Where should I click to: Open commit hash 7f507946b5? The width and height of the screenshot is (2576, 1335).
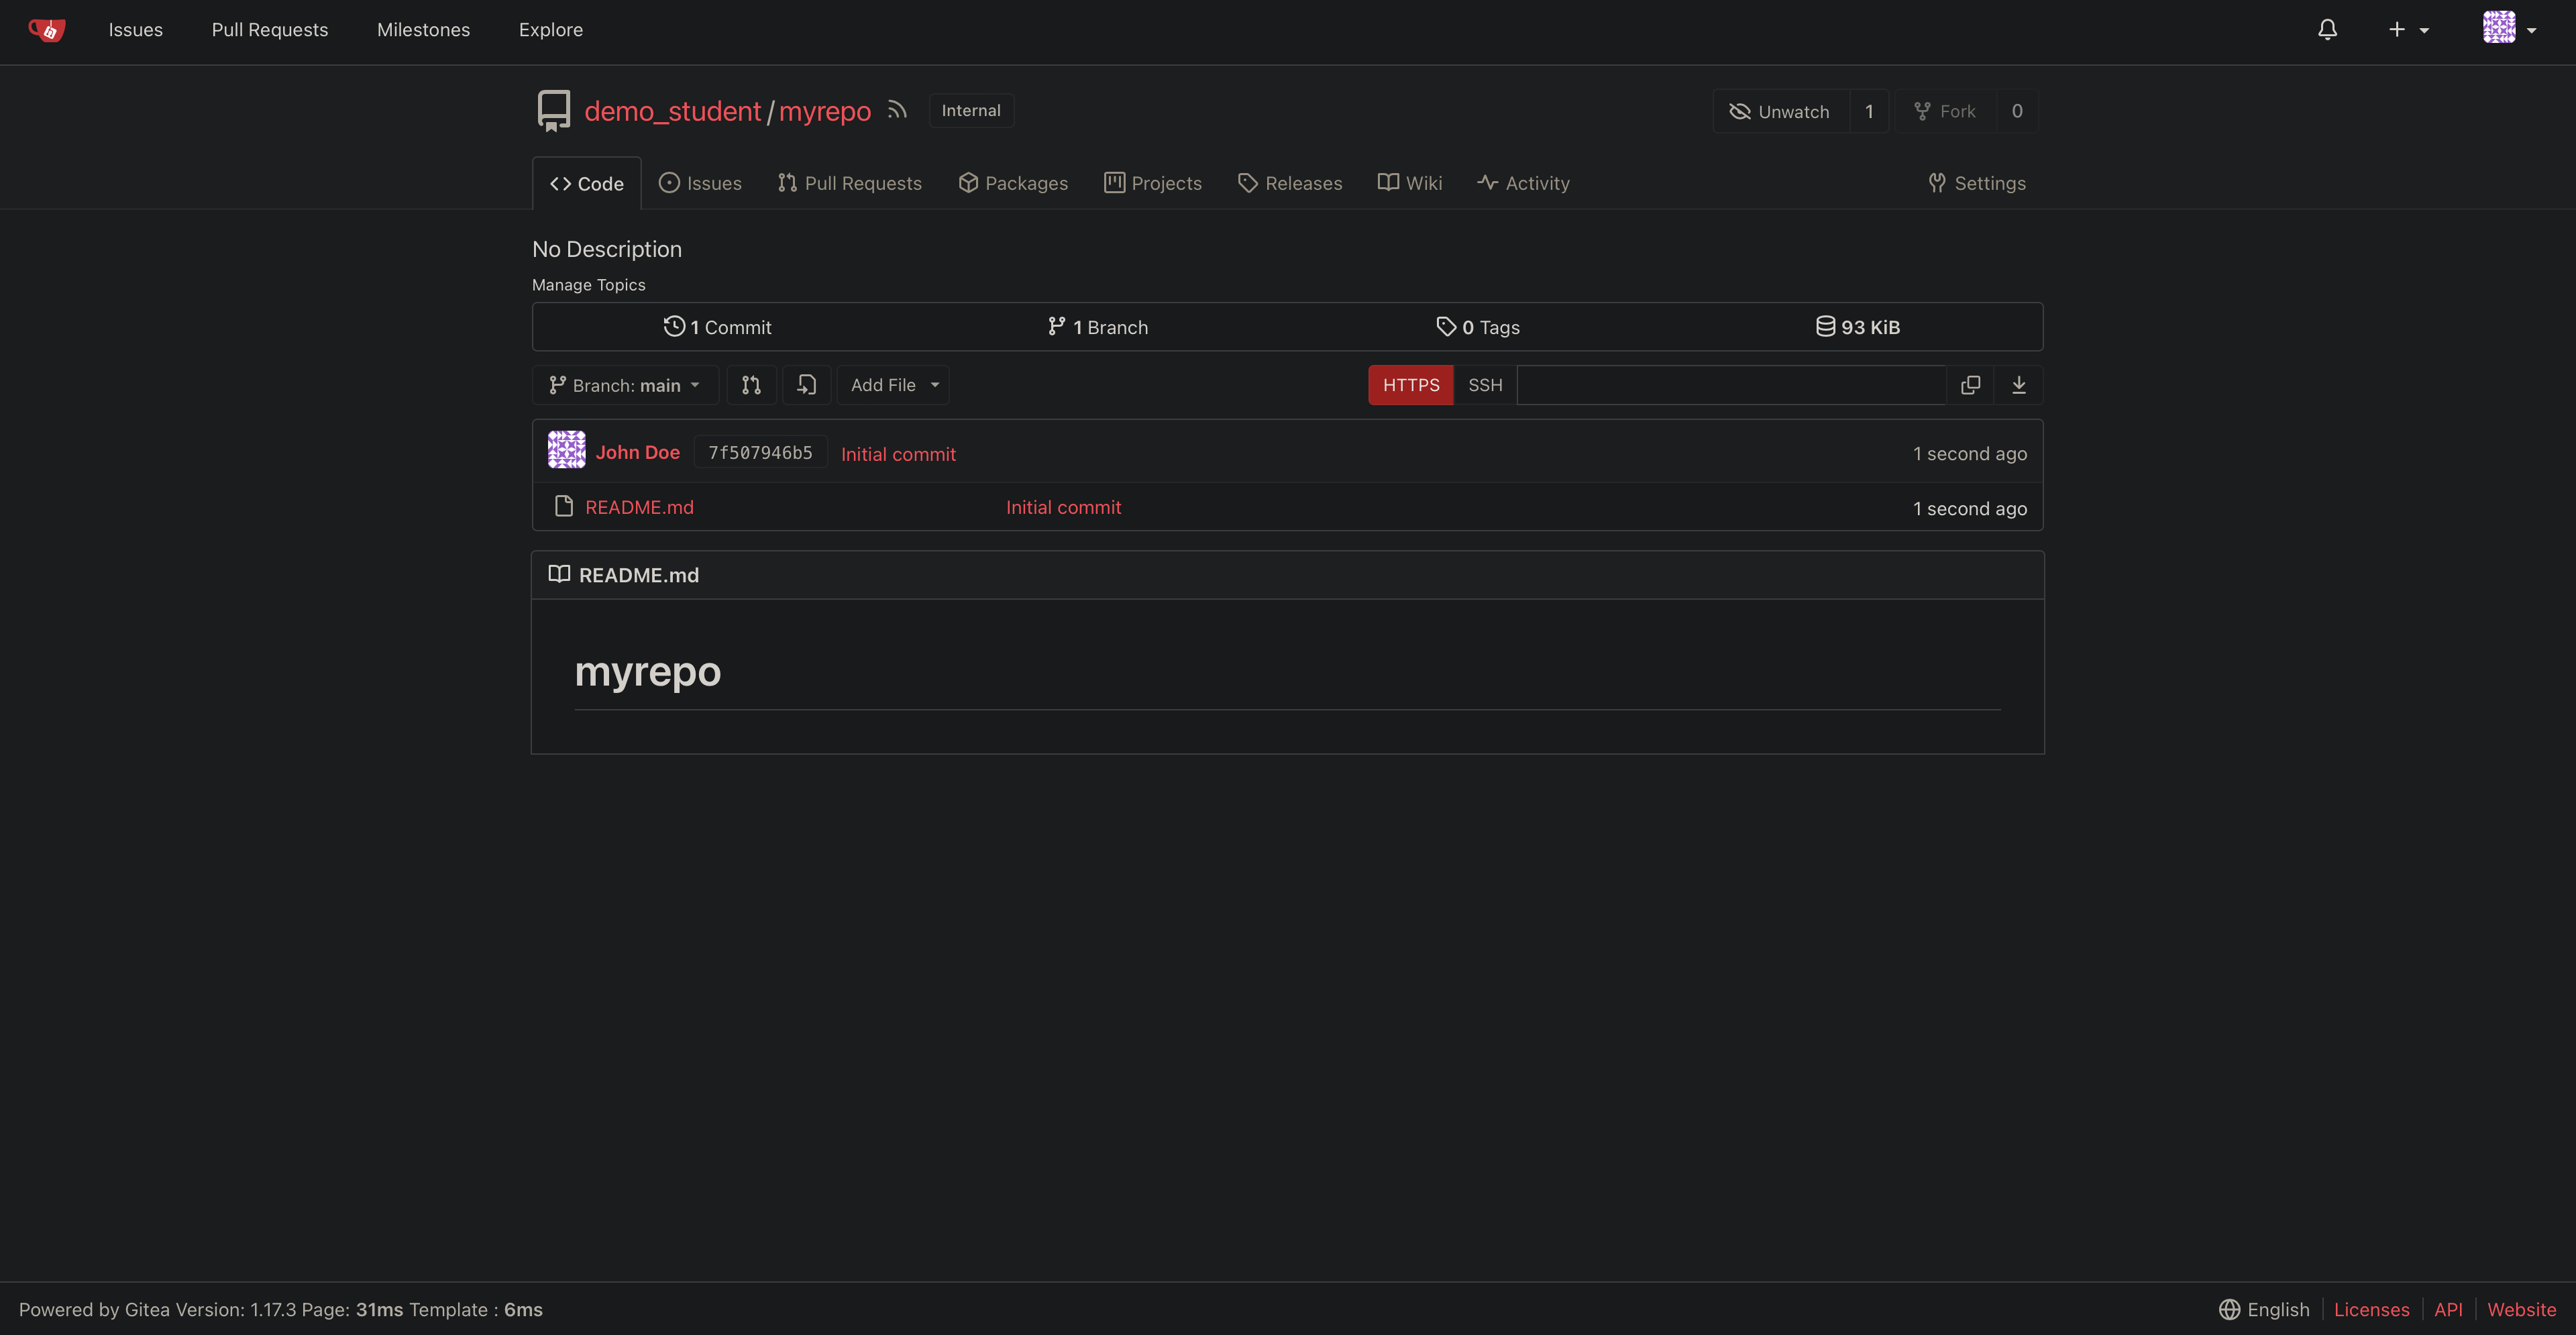pos(760,453)
